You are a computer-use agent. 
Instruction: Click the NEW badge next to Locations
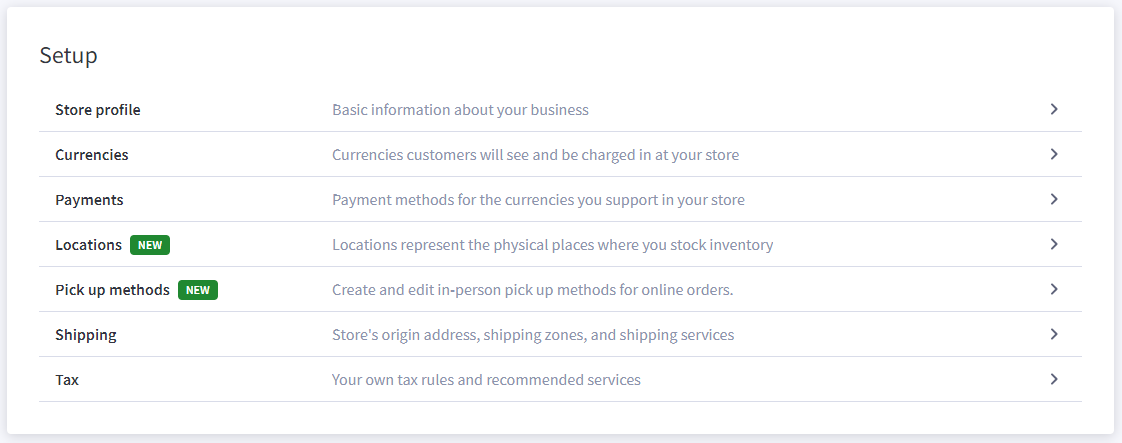pos(150,245)
